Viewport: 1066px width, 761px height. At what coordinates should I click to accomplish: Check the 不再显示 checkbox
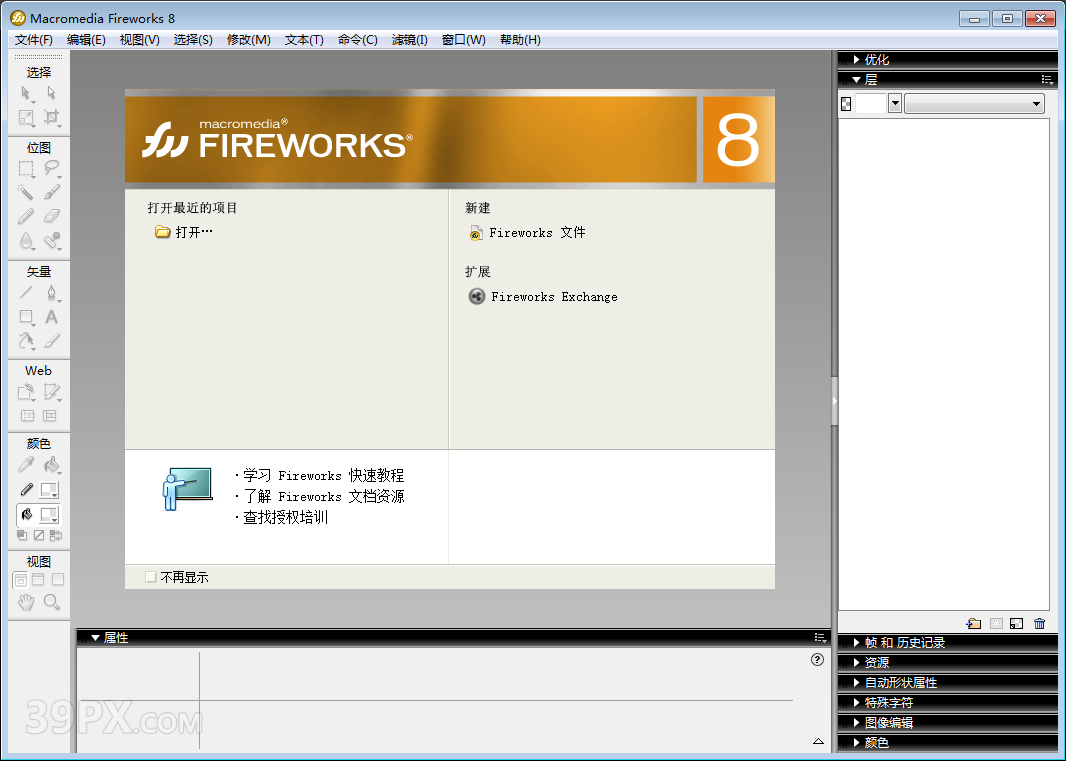point(151,577)
